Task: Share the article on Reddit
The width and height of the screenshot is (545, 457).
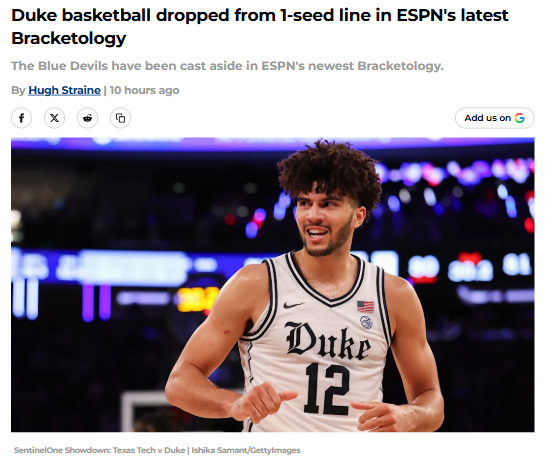Action: pyautogui.click(x=88, y=118)
